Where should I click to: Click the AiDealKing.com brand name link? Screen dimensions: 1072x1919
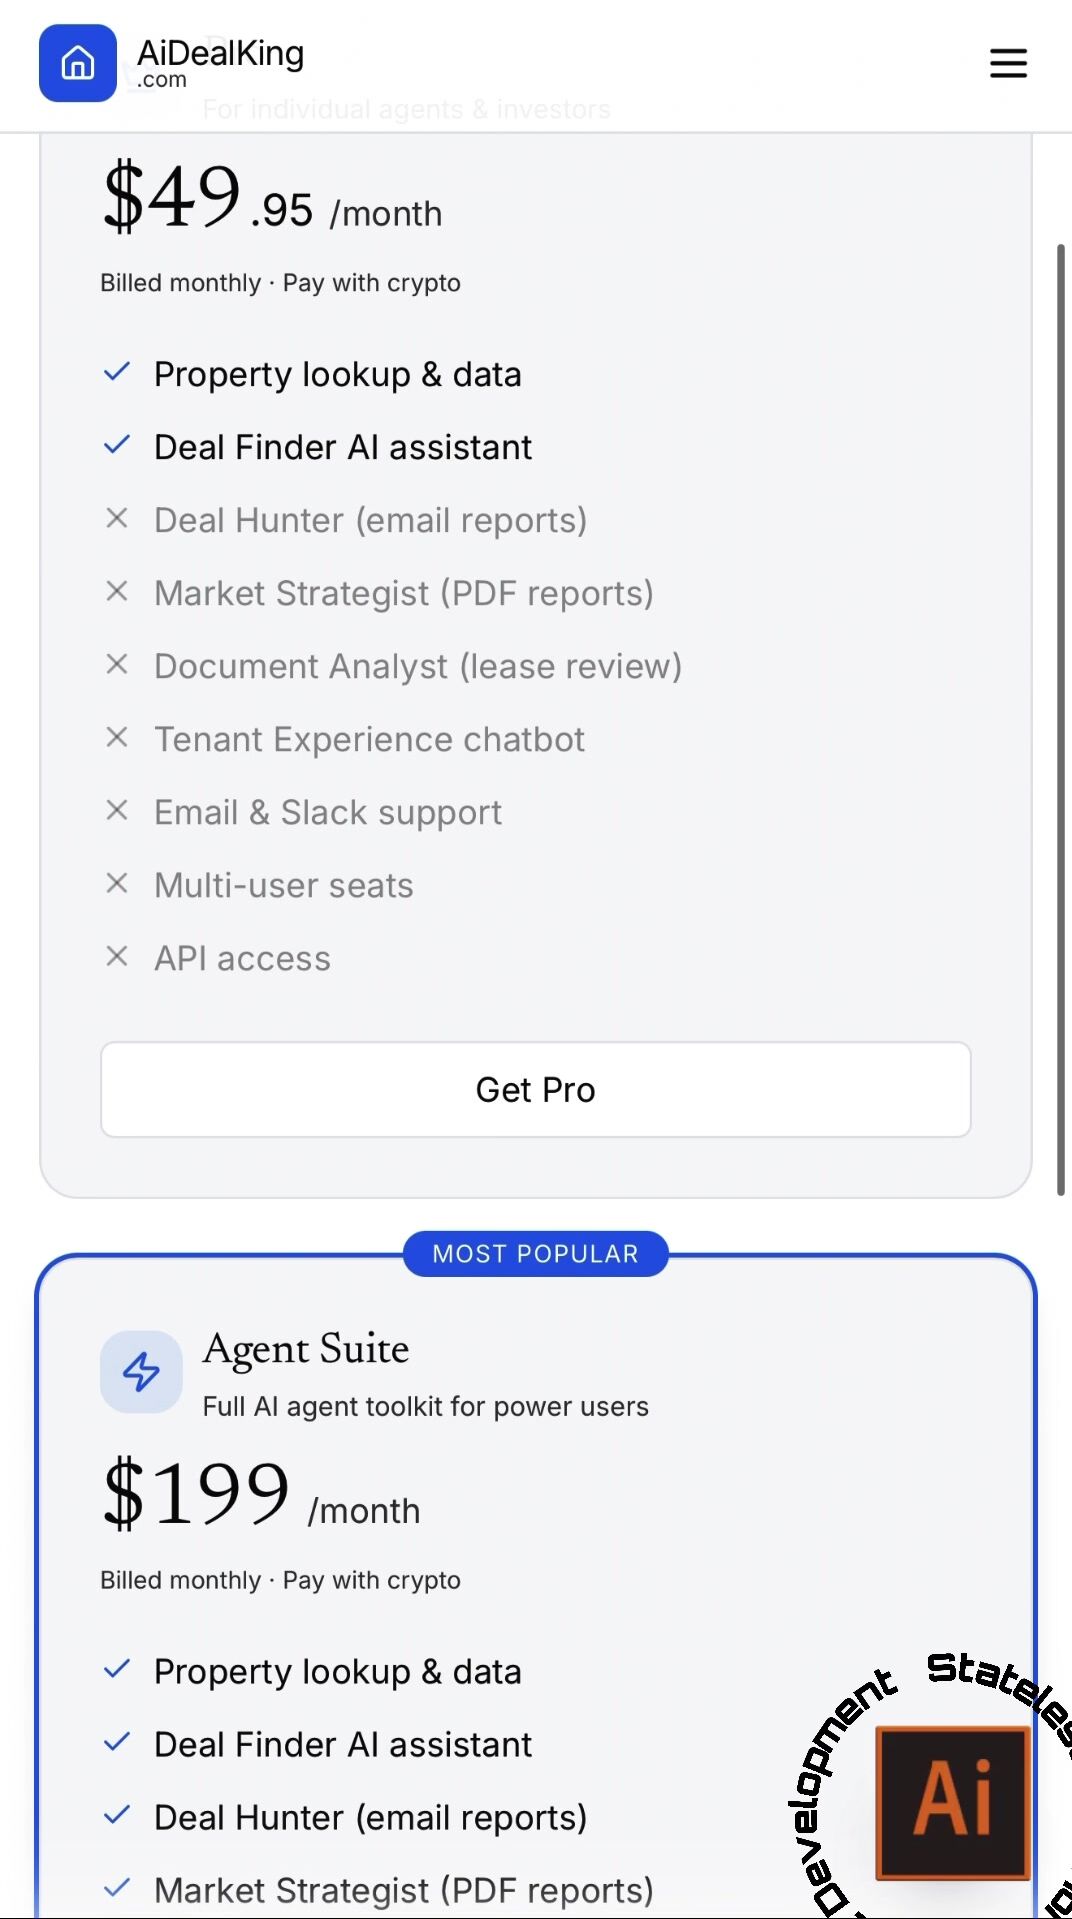tap(220, 62)
